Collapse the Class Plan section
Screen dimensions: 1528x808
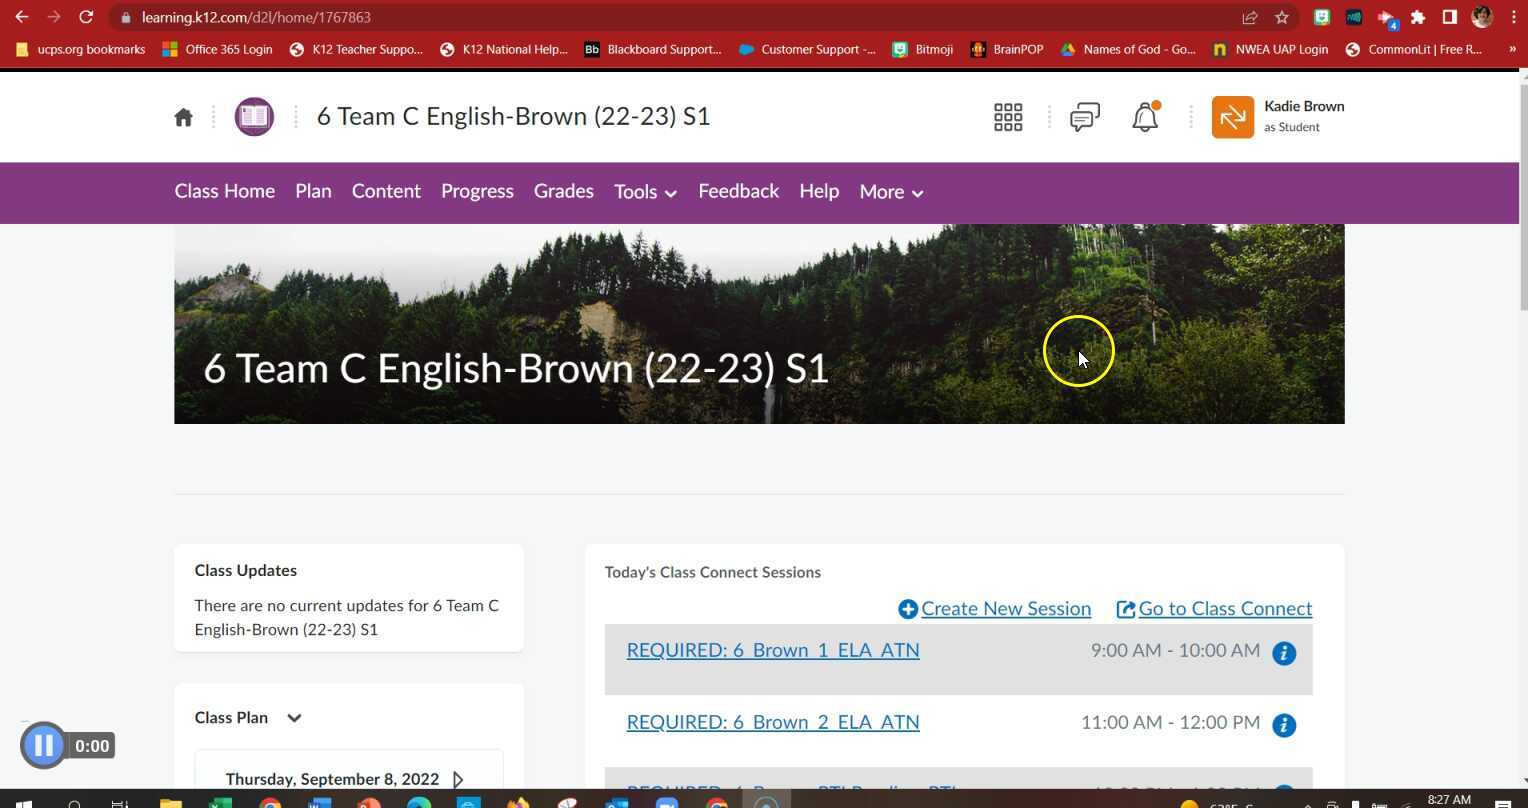(x=294, y=718)
